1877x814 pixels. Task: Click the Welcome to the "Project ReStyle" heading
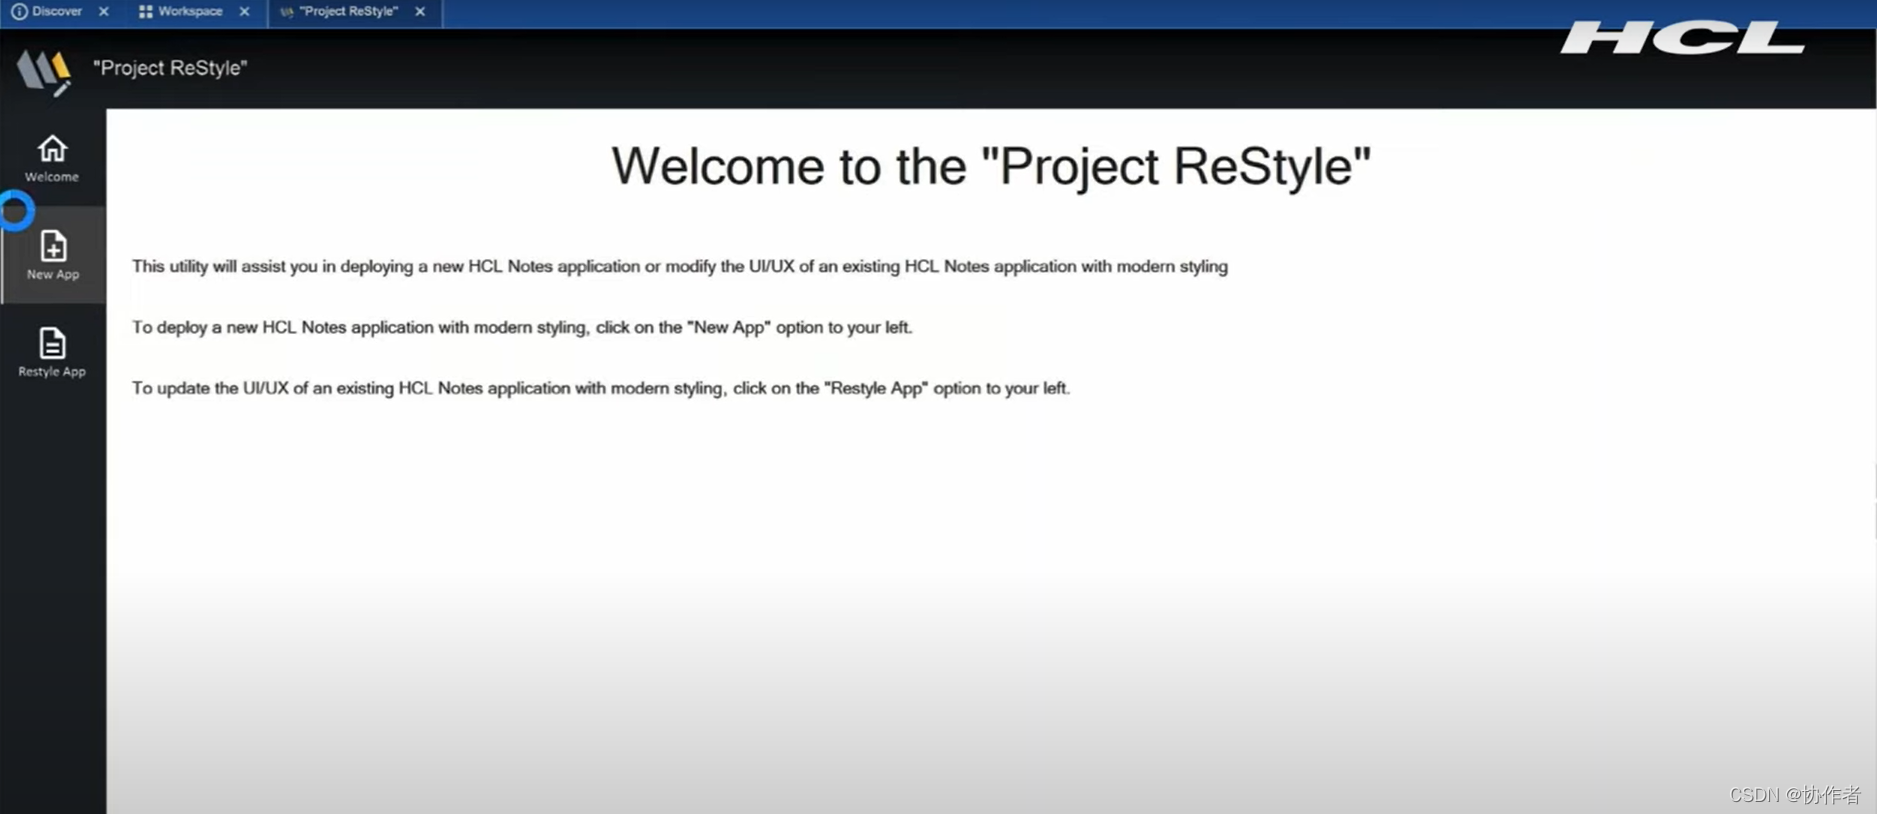991,166
